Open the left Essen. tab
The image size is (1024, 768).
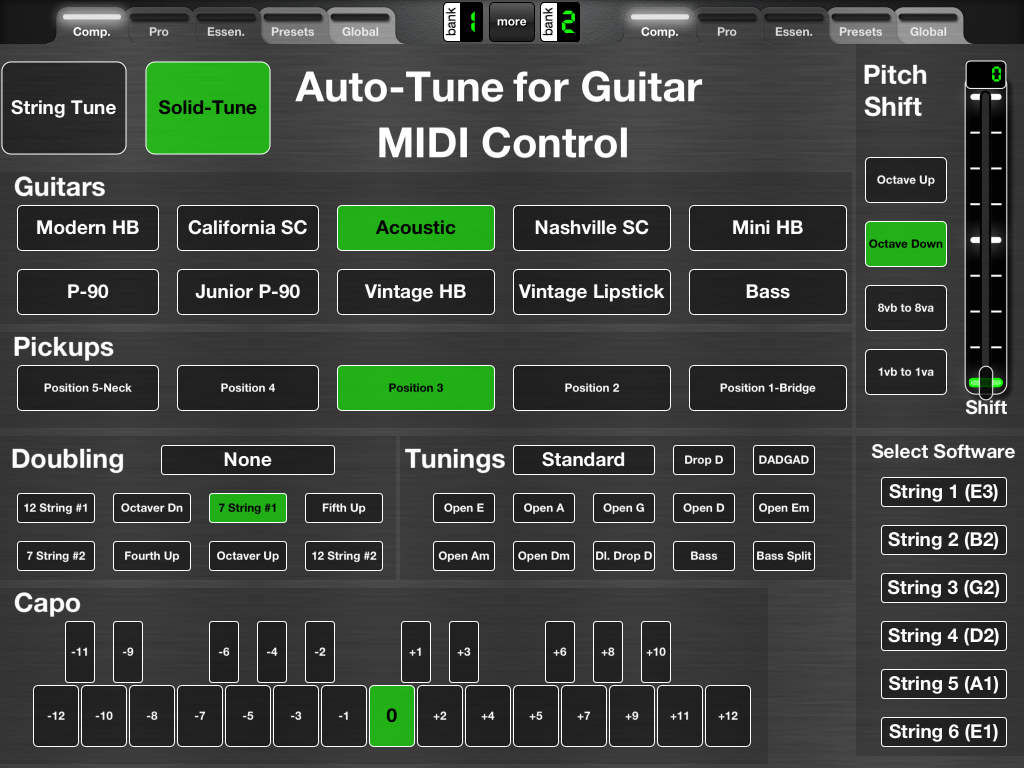point(226,26)
